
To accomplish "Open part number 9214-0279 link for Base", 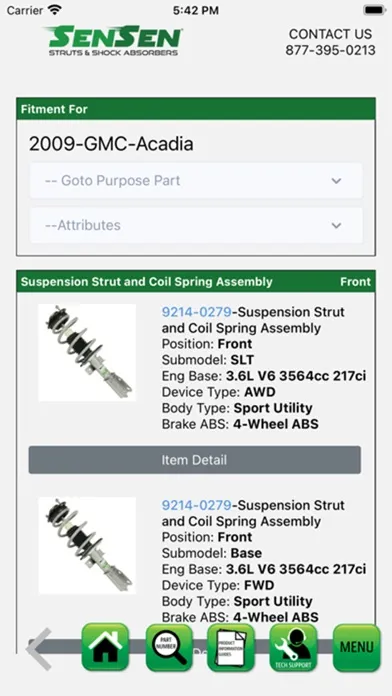I will (x=197, y=505).
